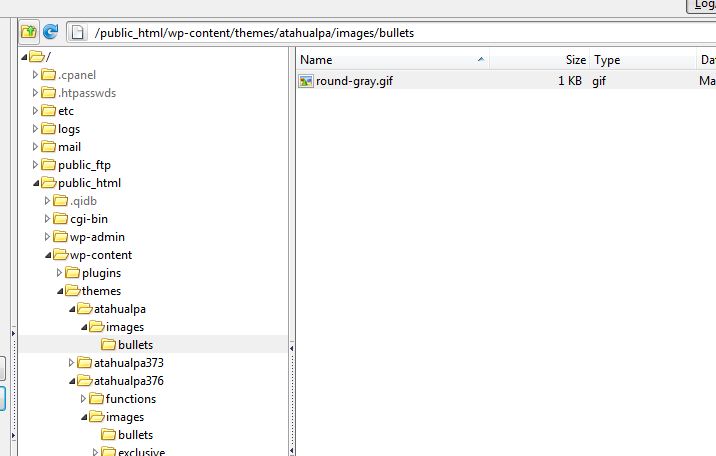Image resolution: width=716 pixels, height=456 pixels.
Task: Open the mail folder in tree
Action: (x=69, y=147)
